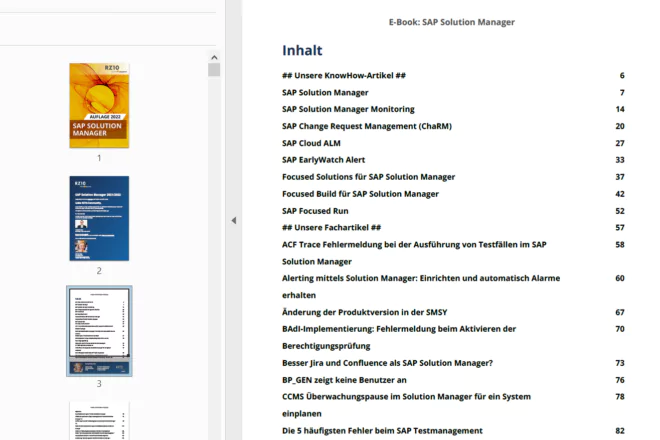Click page number 14 in contents

pos(620,109)
